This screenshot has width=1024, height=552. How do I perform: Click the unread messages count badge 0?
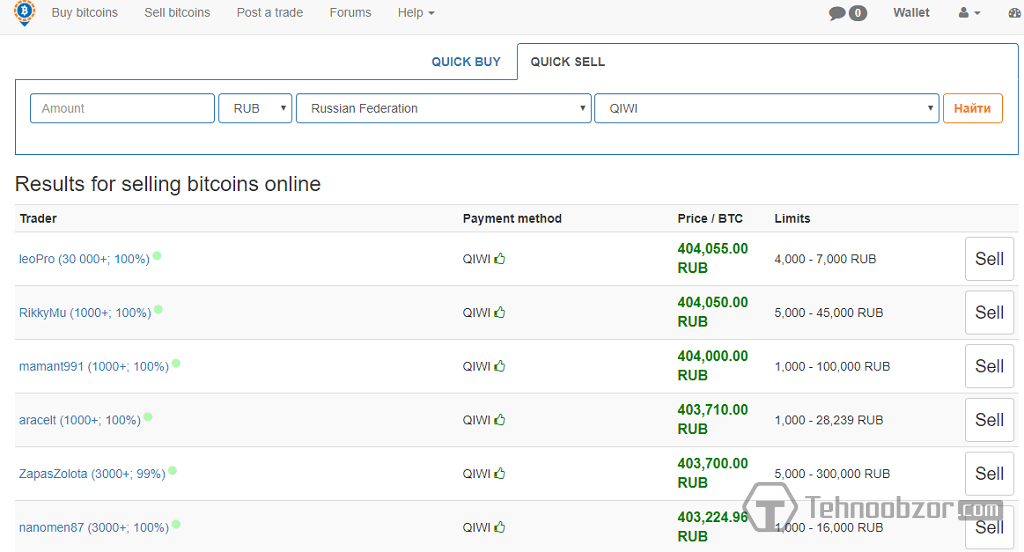pos(857,13)
